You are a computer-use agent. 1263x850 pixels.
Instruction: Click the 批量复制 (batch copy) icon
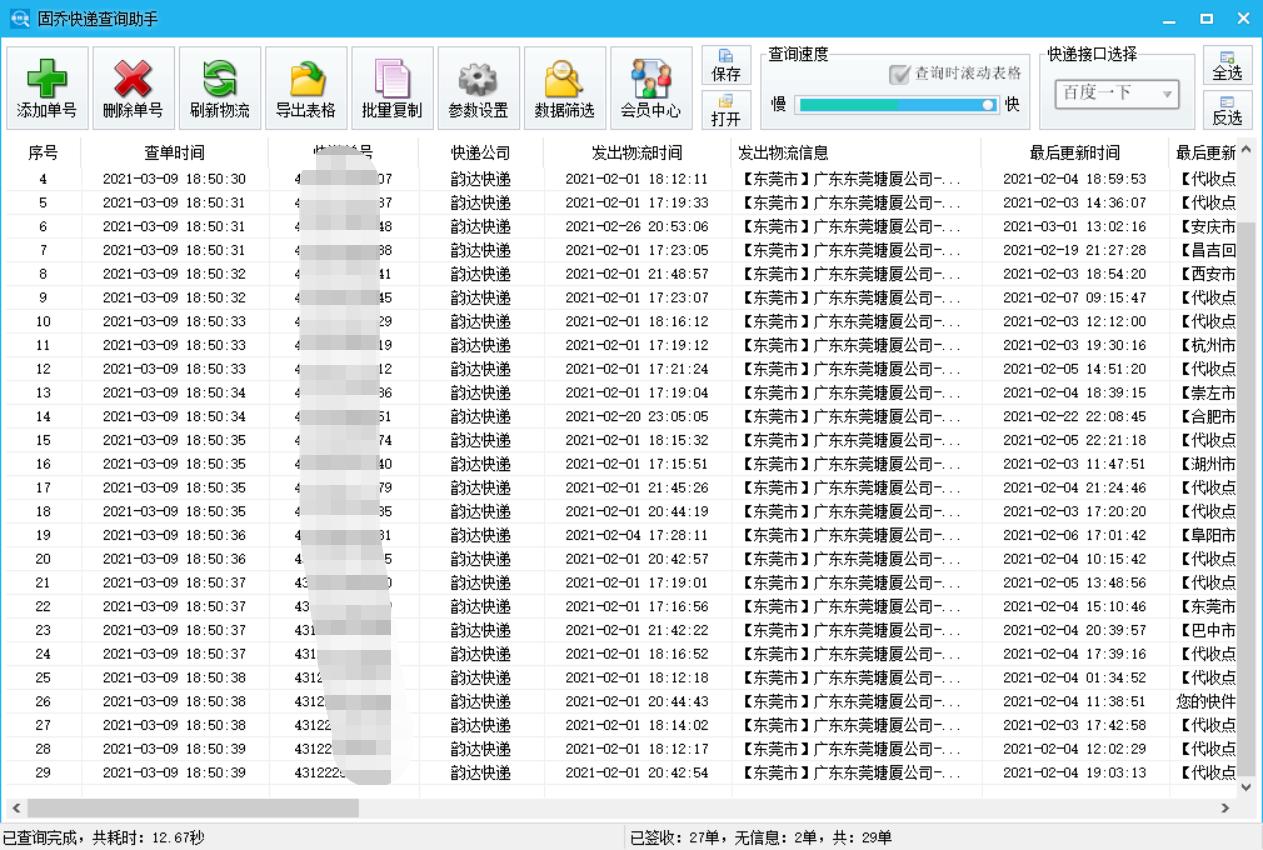pyautogui.click(x=390, y=87)
